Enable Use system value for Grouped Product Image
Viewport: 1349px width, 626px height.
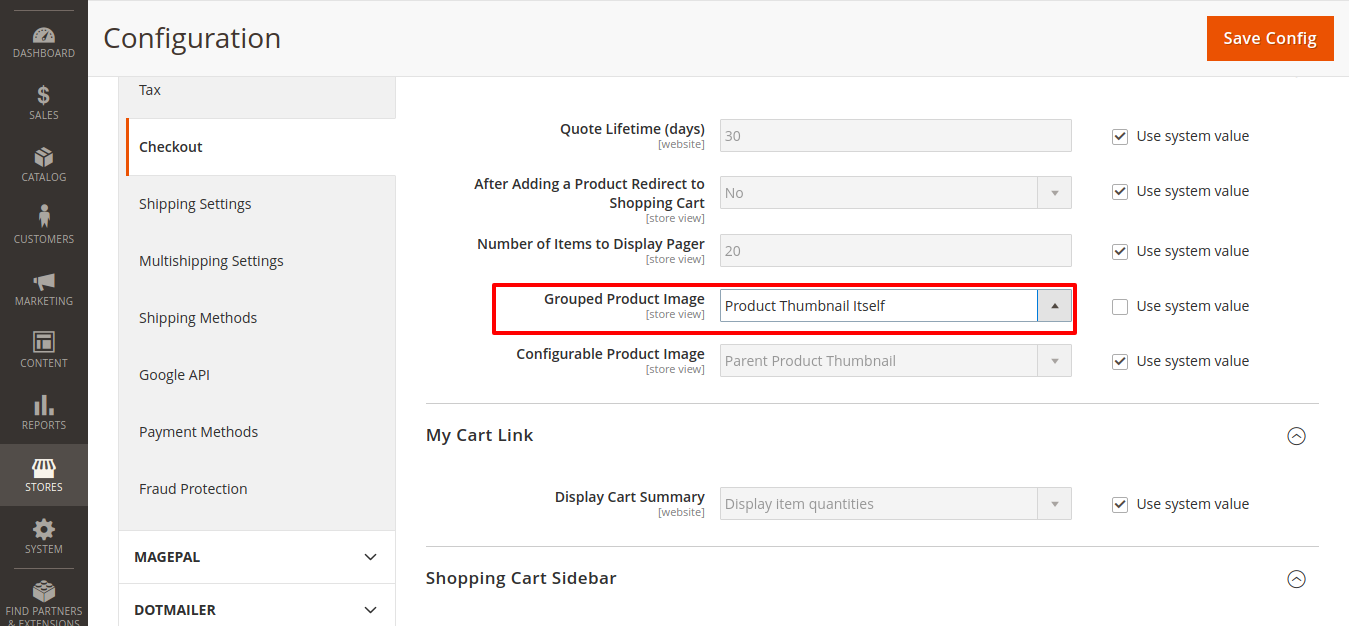click(x=1119, y=306)
